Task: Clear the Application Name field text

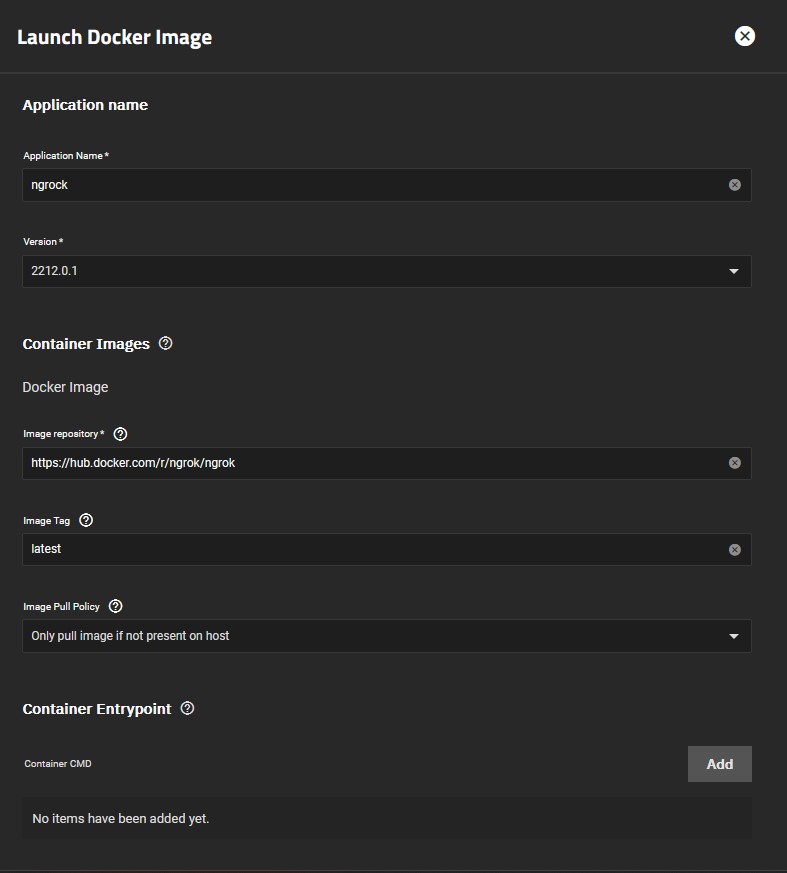Action: 735,185
